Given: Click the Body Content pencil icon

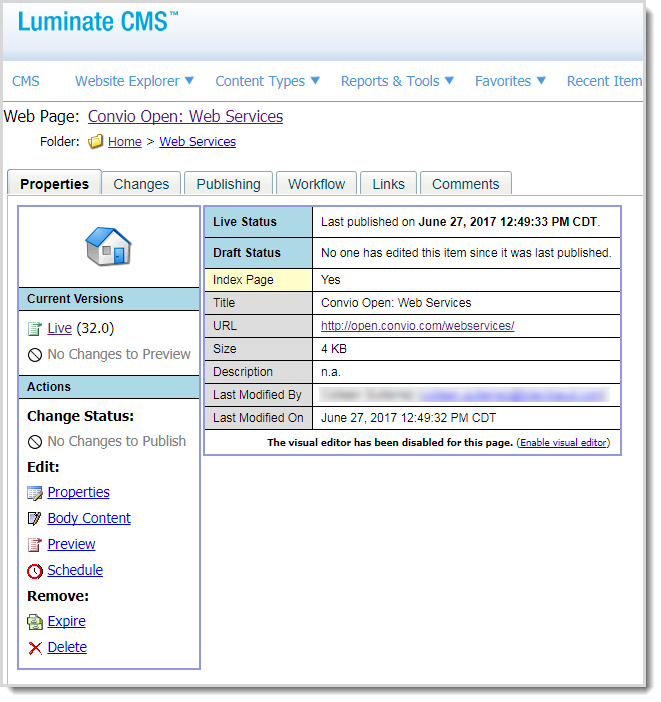Looking at the screenshot, I should 34,519.
